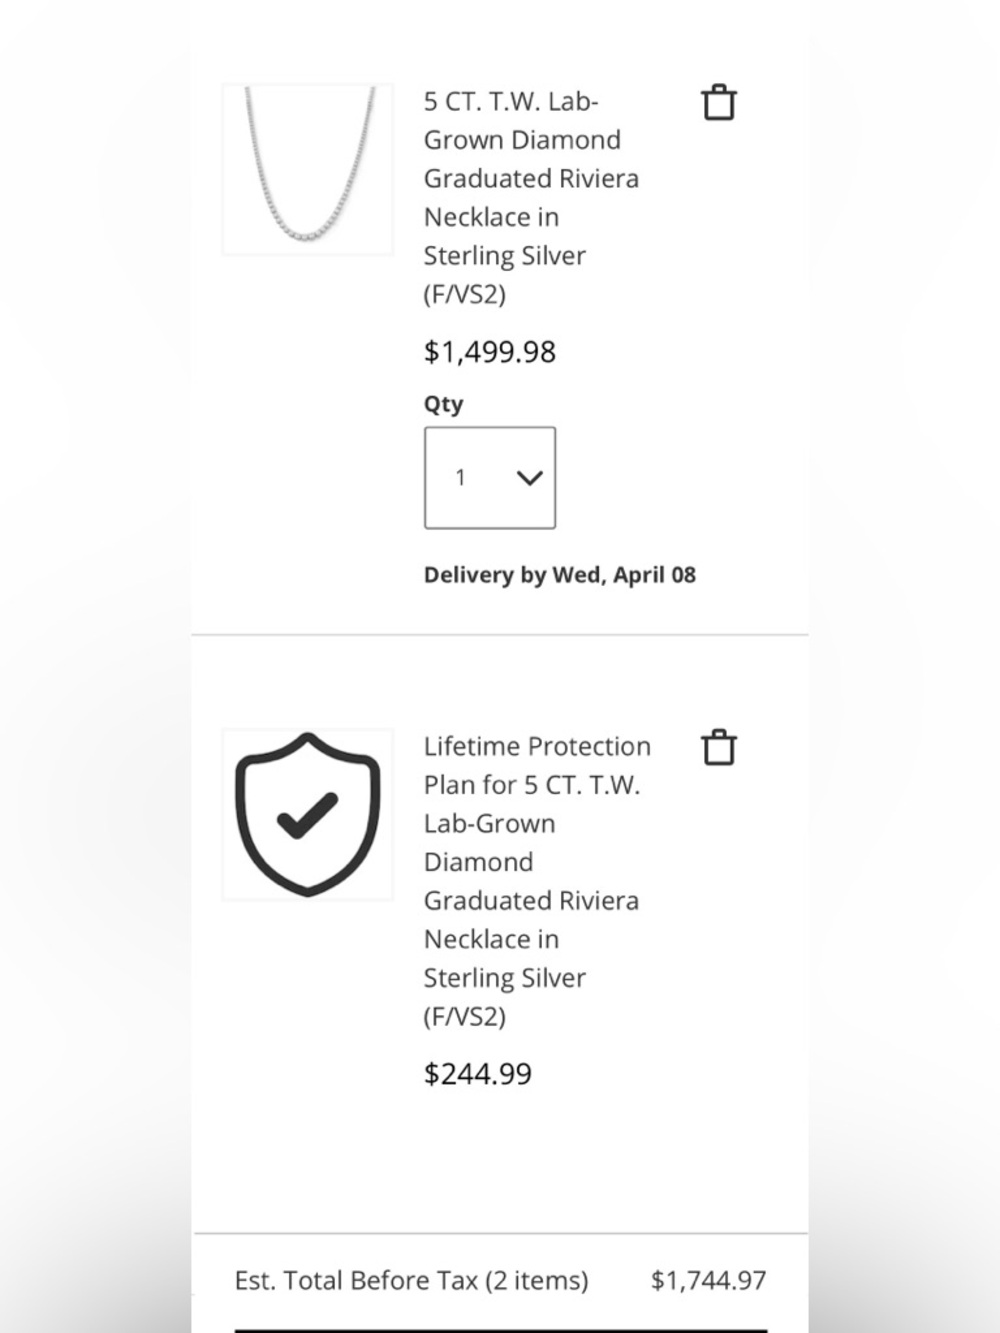Click the $1,744.97 estimated total amount
The image size is (1000, 1333).
coord(709,1281)
